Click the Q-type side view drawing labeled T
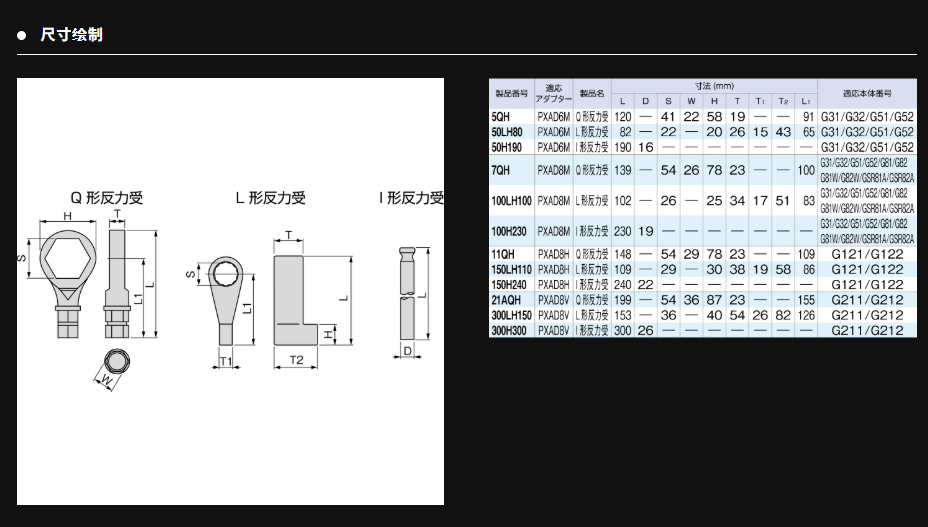The height and width of the screenshot is (527, 928). 119,275
